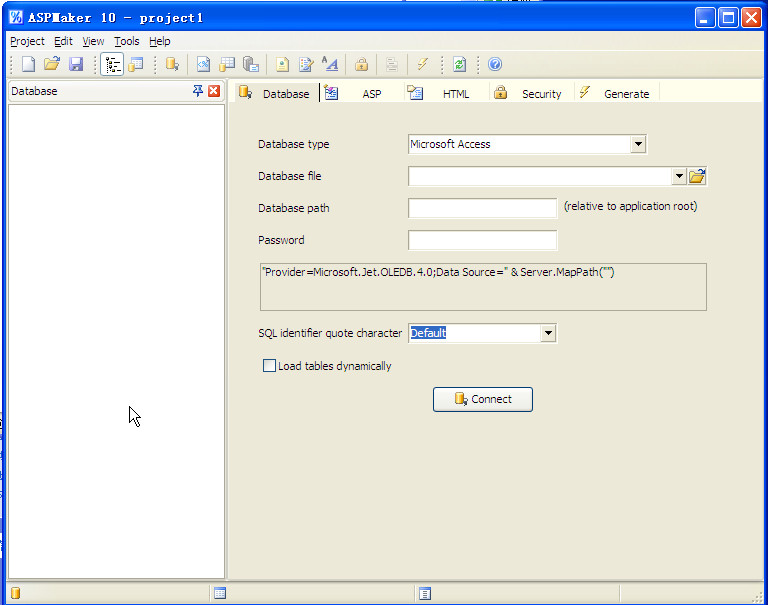Click the table icon in status bar
Screen dimensions: 768x605
[220, 593]
